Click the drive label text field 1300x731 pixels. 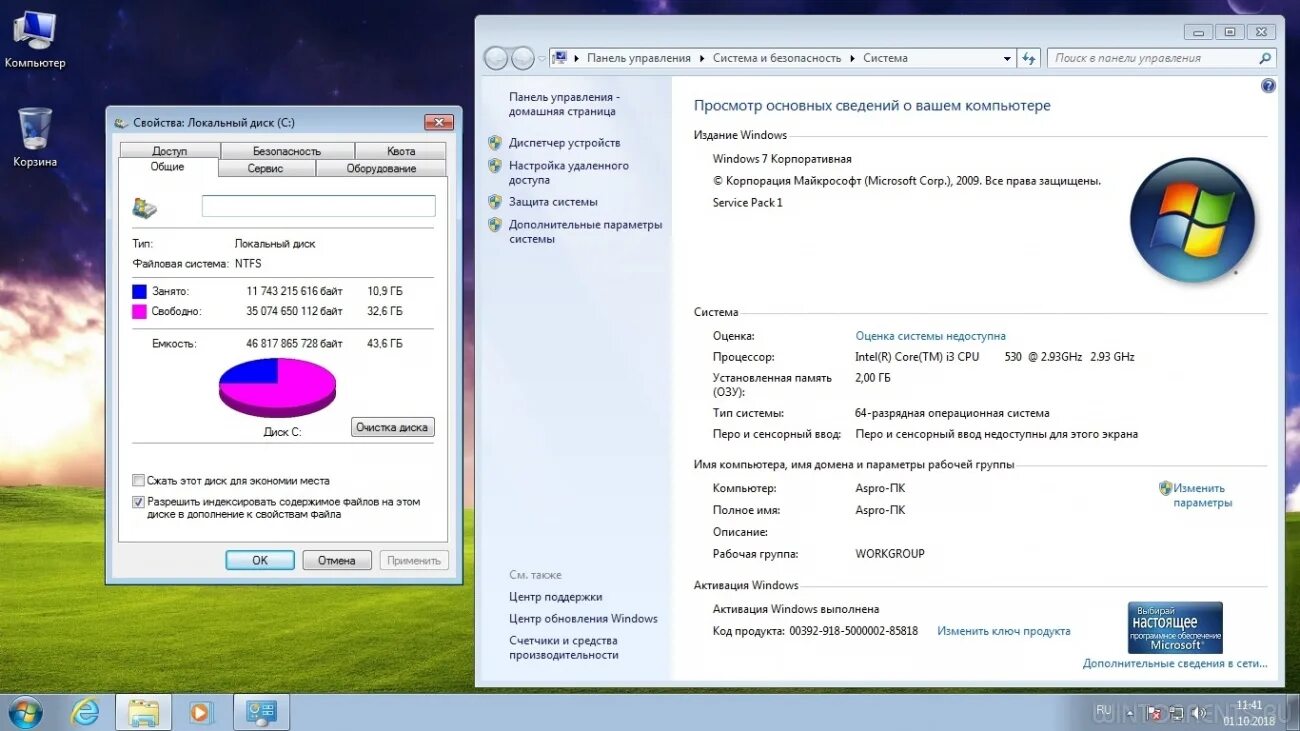(x=319, y=206)
